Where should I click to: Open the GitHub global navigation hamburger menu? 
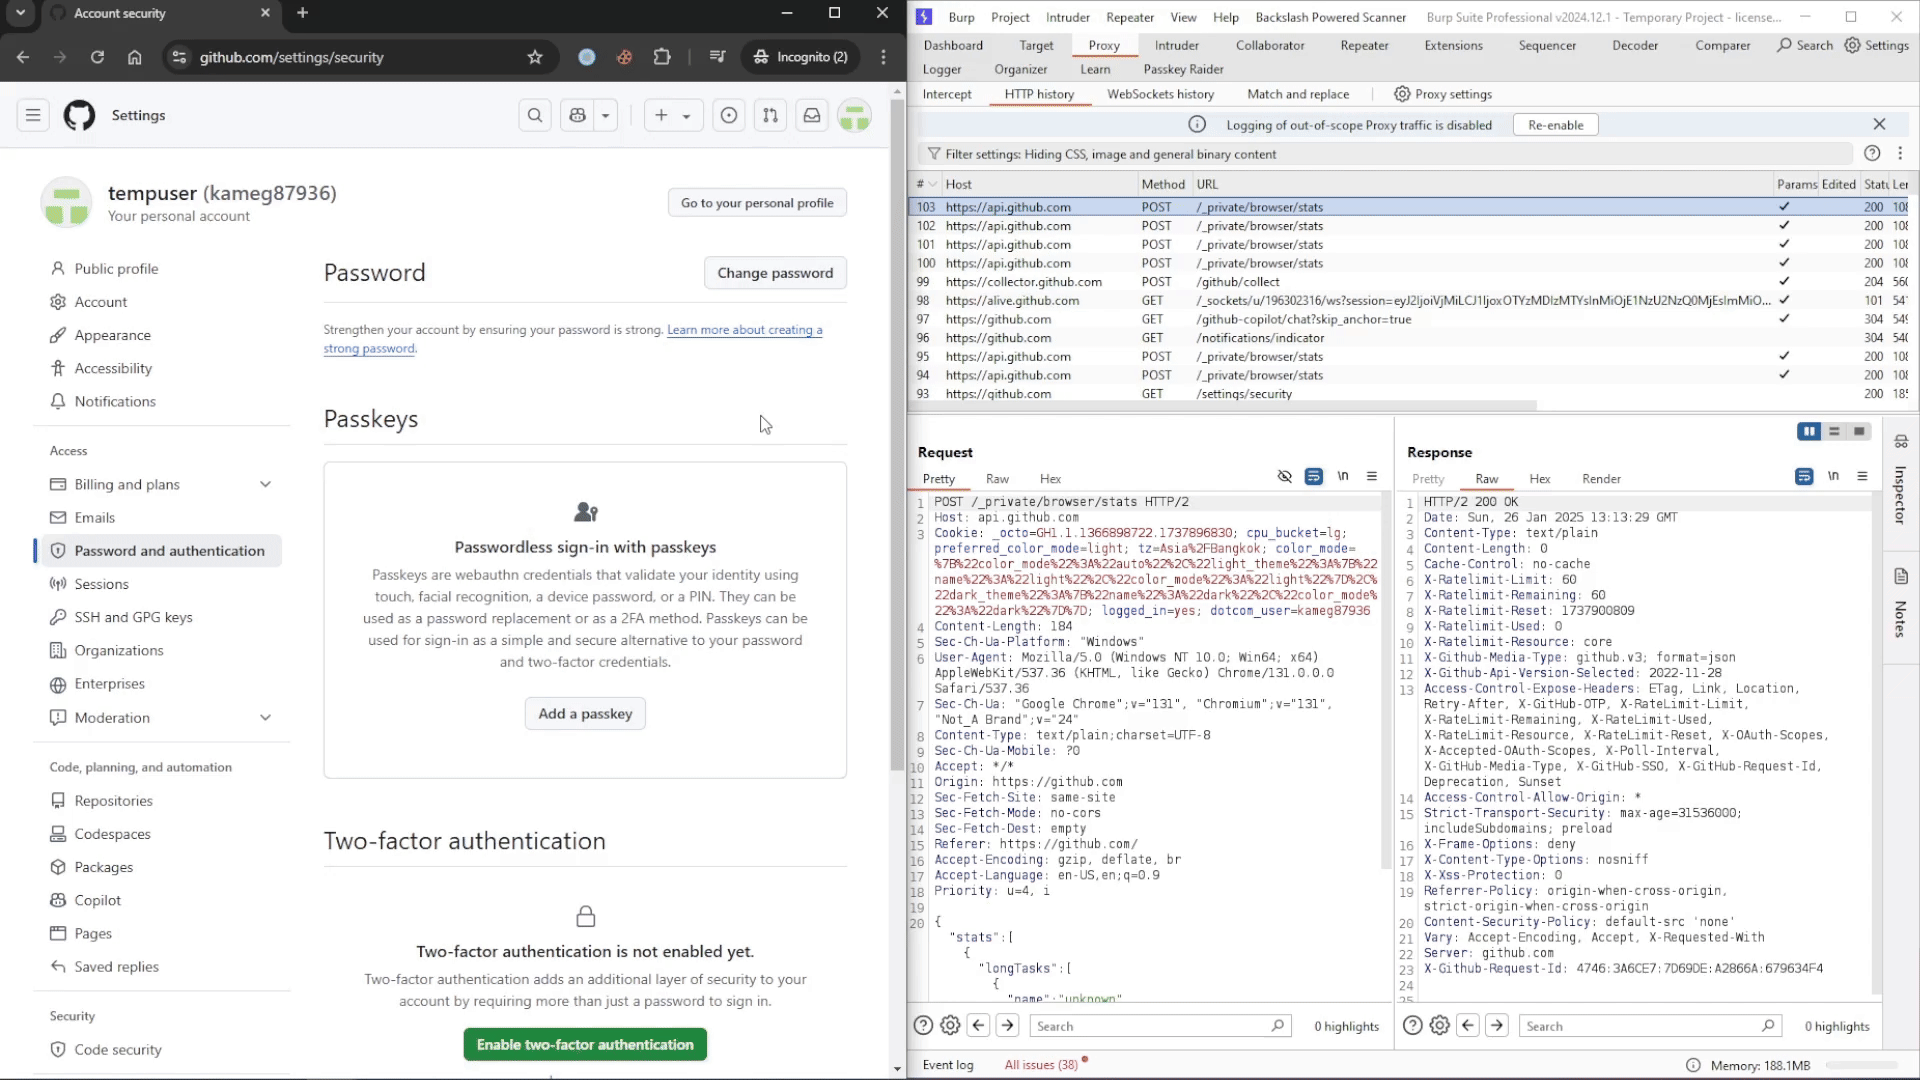coord(33,115)
